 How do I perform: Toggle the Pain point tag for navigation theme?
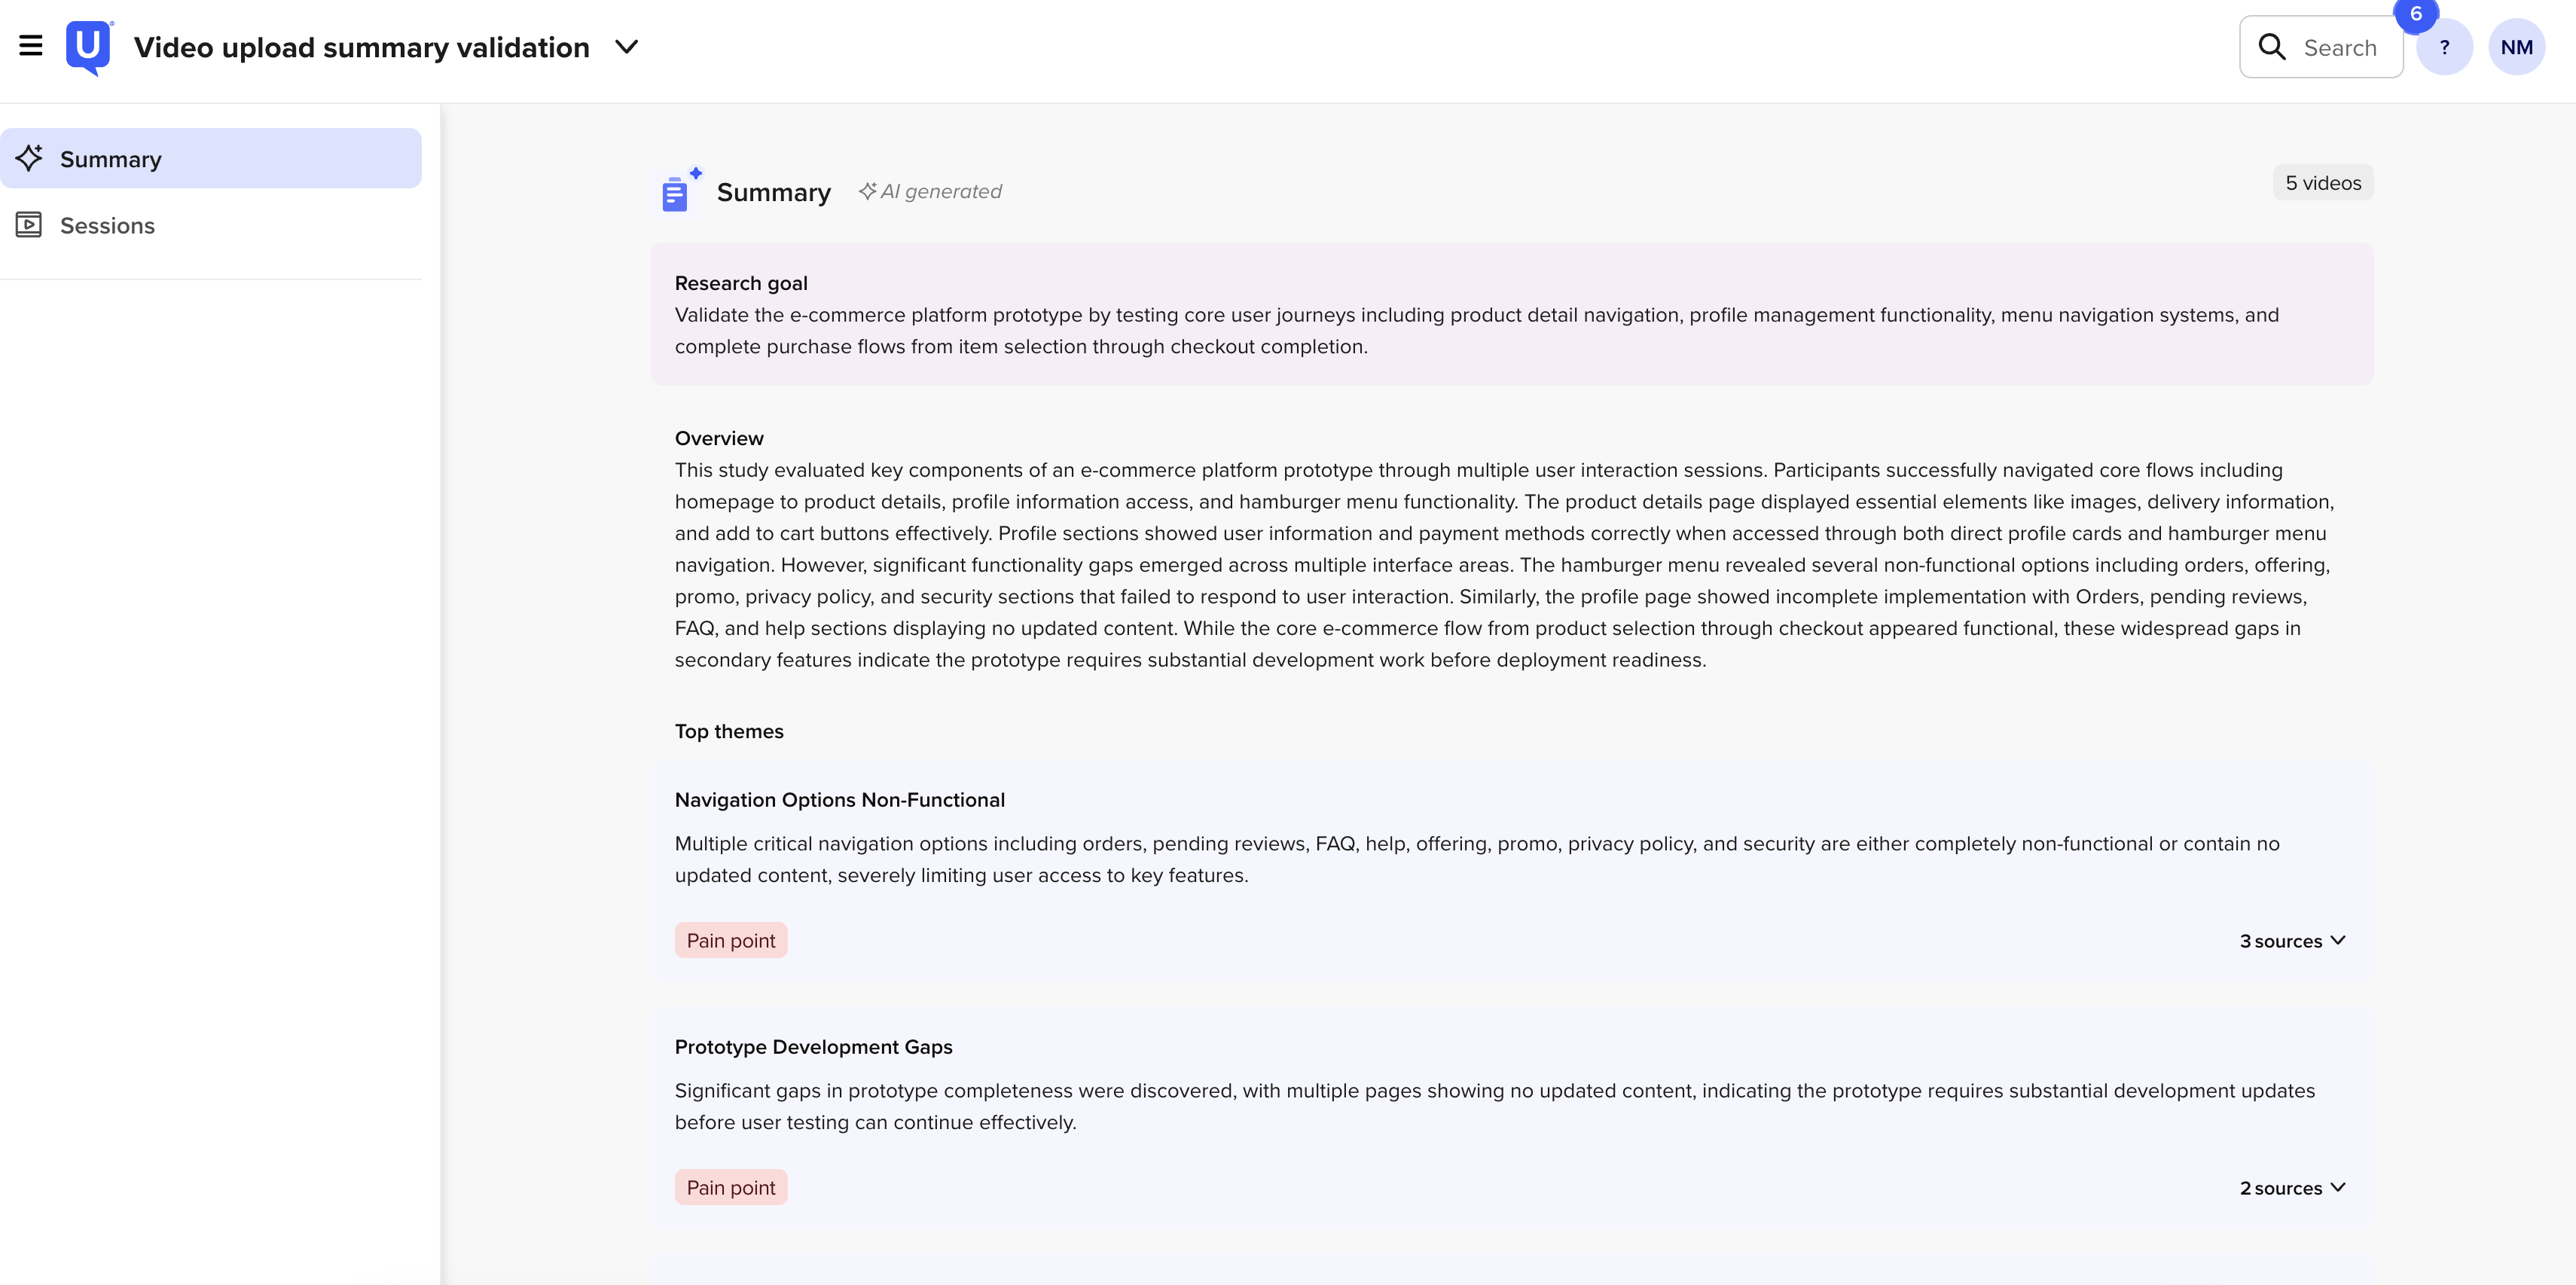pos(730,939)
